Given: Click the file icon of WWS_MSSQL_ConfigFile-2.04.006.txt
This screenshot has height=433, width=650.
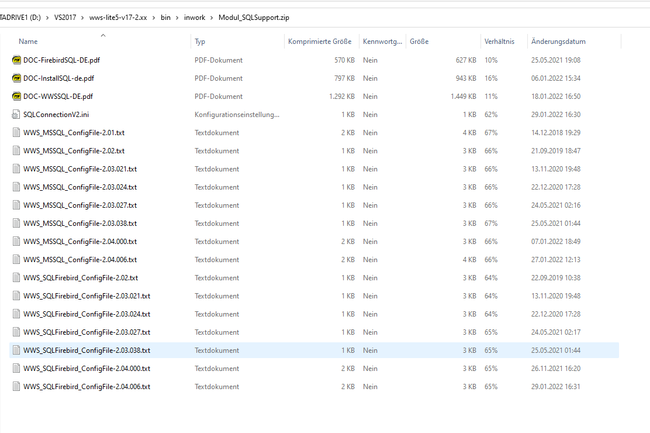Looking at the screenshot, I should point(16,260).
